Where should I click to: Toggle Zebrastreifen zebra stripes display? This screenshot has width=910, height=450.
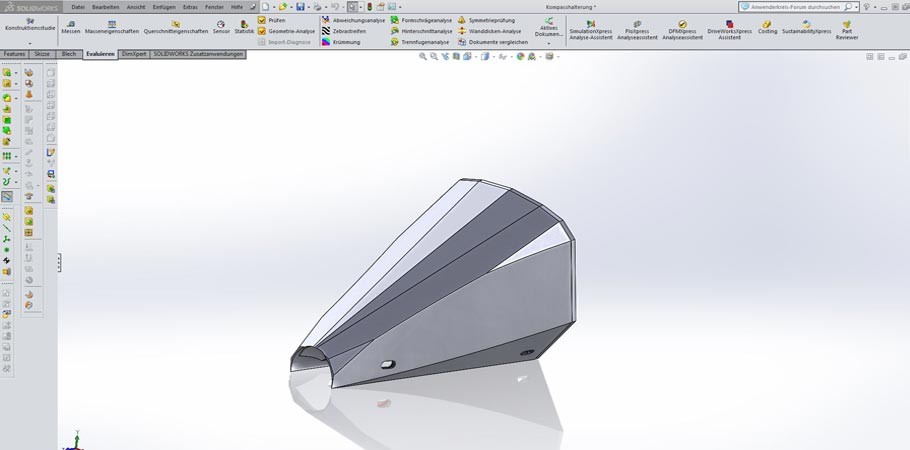pyautogui.click(x=344, y=31)
